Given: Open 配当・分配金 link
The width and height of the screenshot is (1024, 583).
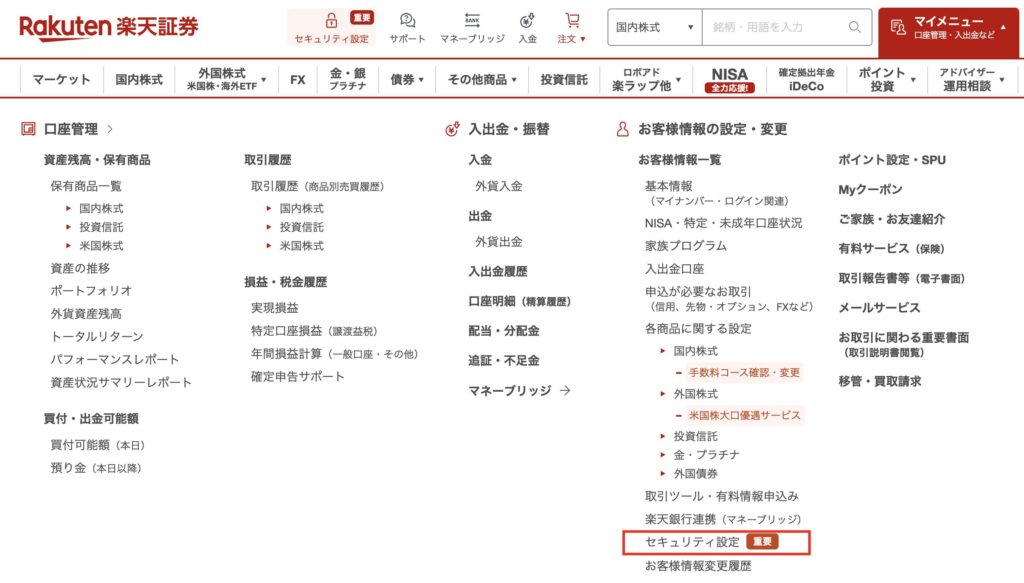Looking at the screenshot, I should 504,331.
